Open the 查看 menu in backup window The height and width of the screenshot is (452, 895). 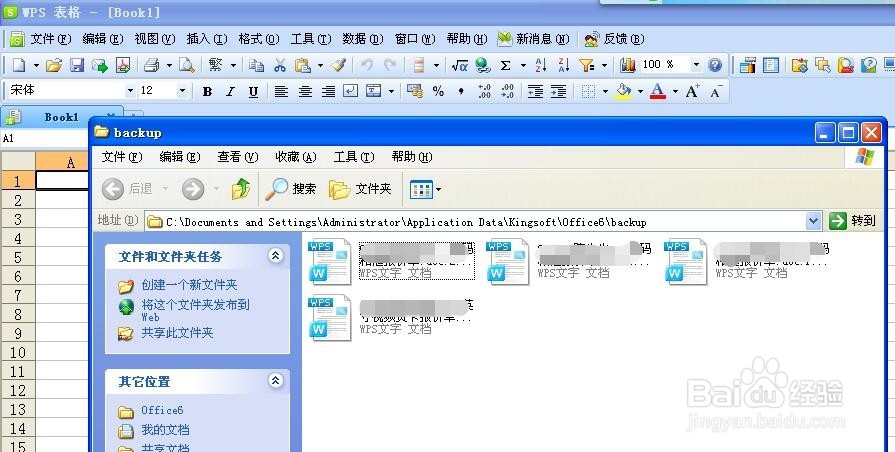click(x=237, y=156)
